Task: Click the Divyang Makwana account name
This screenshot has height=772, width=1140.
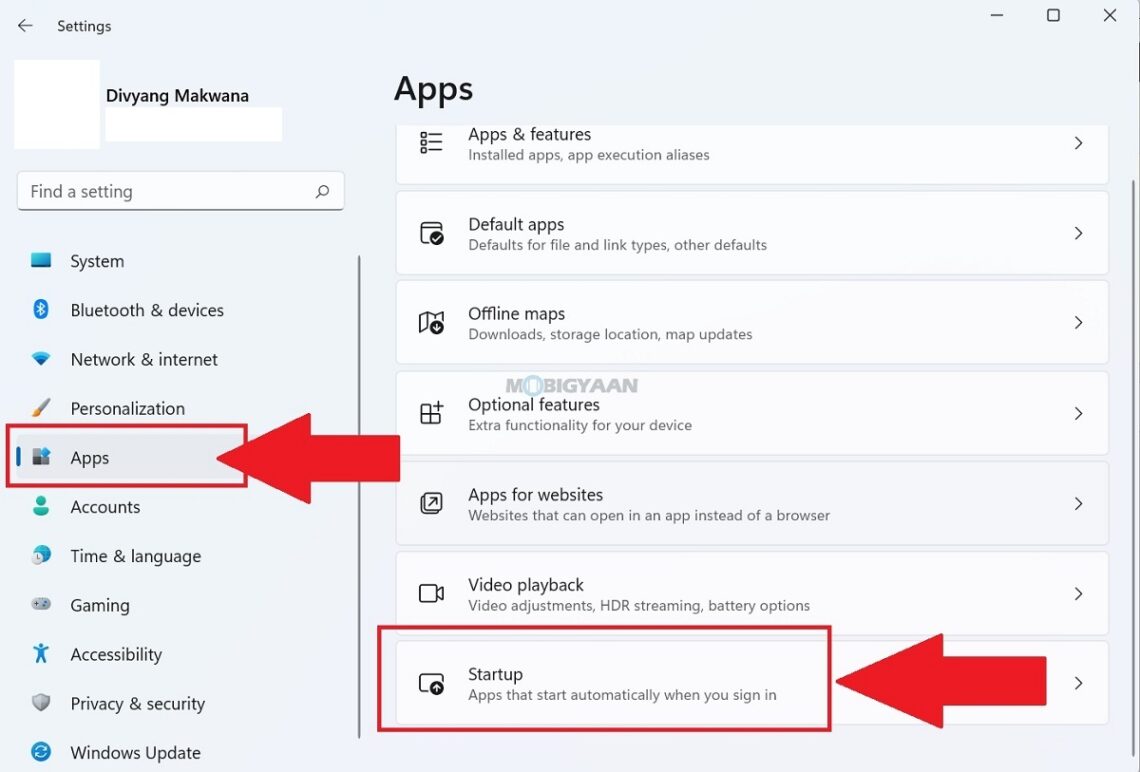Action: [177, 95]
